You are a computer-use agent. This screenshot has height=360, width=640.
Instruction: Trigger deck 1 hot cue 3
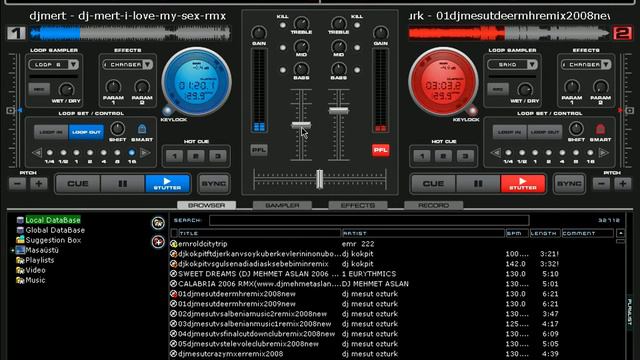coord(218,156)
